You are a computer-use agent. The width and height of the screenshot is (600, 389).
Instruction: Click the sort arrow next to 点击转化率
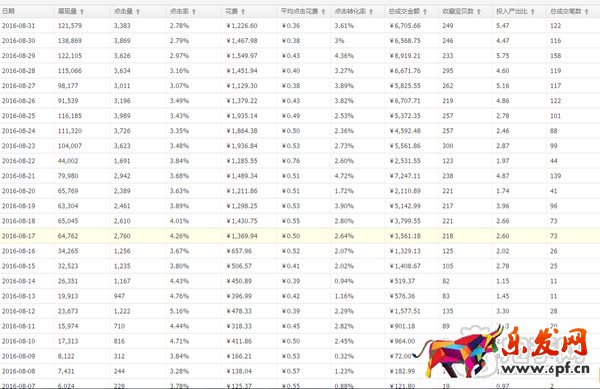click(371, 12)
